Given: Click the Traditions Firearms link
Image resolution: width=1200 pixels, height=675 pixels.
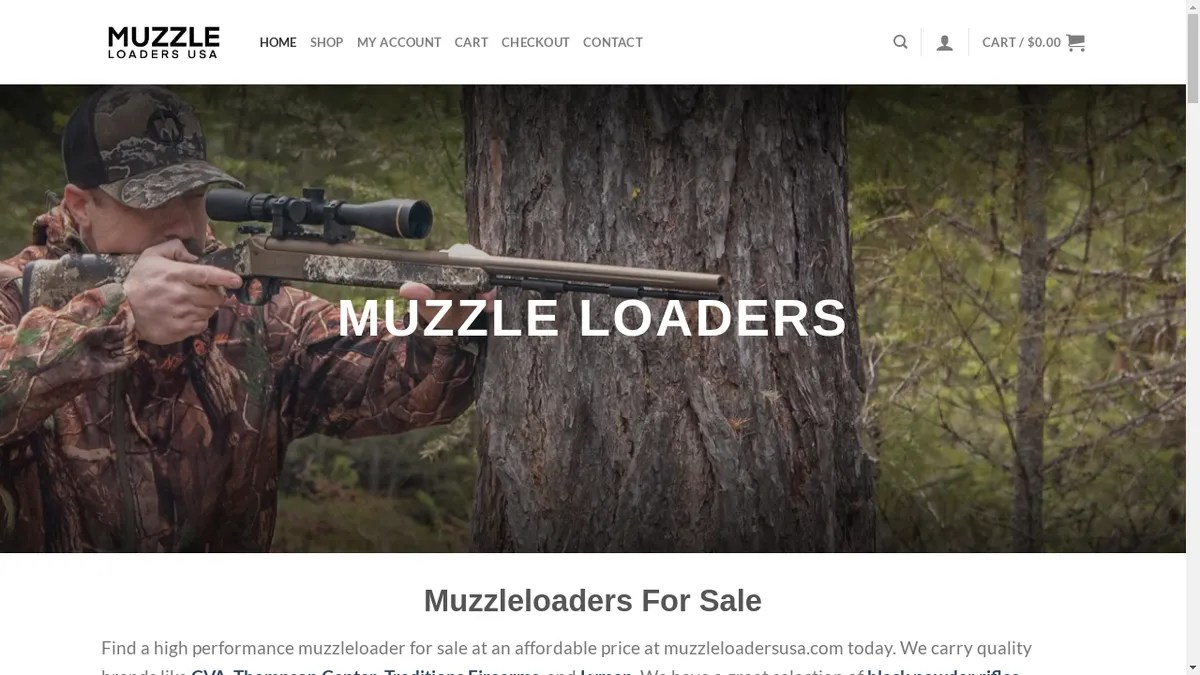Looking at the screenshot, I should coord(462,671).
